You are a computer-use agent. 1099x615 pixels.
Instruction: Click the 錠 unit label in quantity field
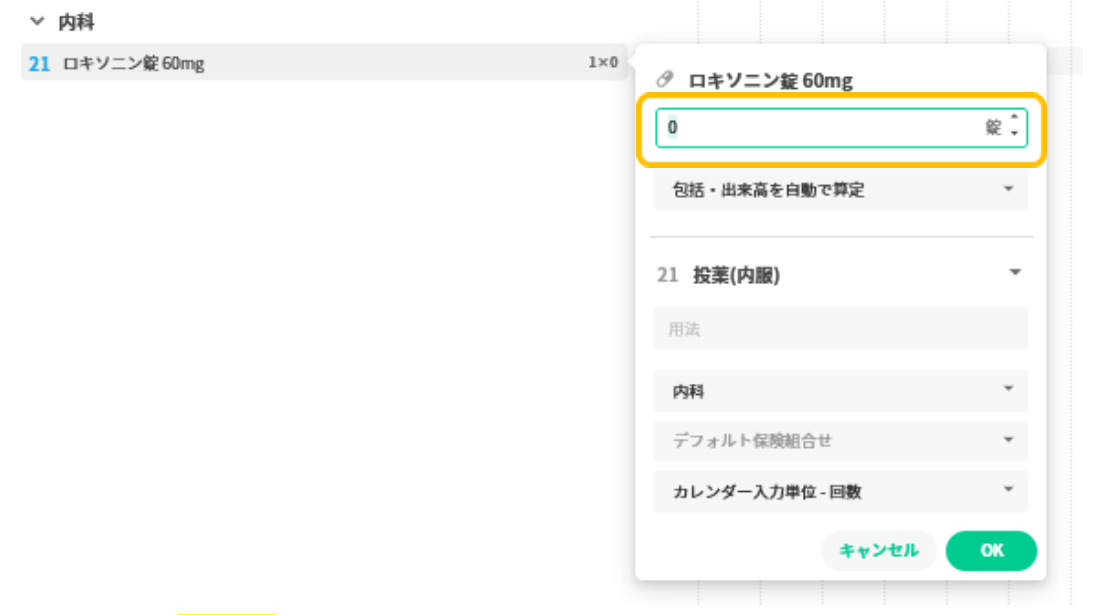point(993,128)
